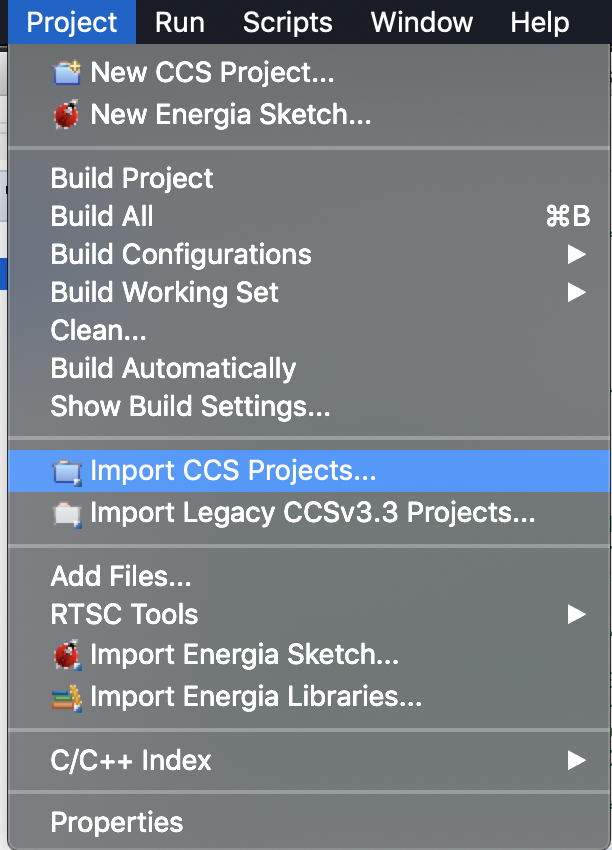Click the New CCS Project folder icon
The height and width of the screenshot is (850, 612).
(67, 73)
